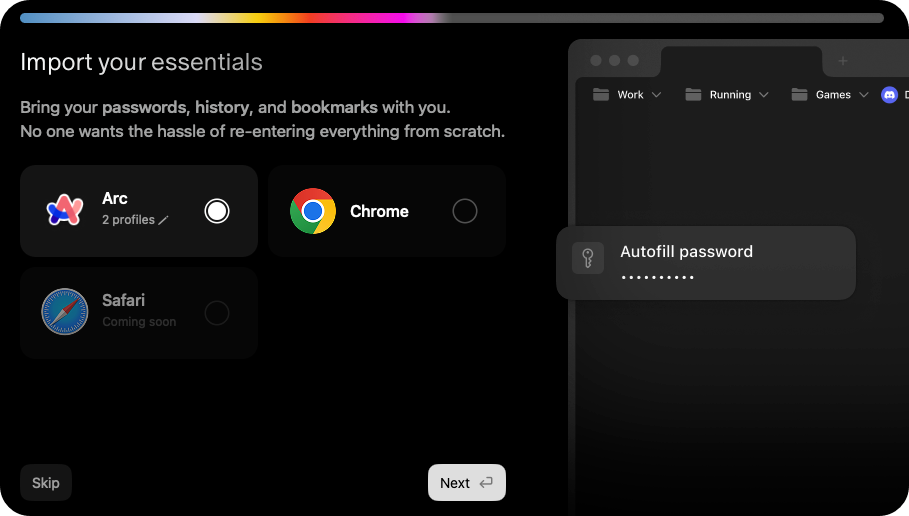Expand the Running folder chevron
Image resolution: width=909 pixels, height=516 pixels.
tap(763, 95)
